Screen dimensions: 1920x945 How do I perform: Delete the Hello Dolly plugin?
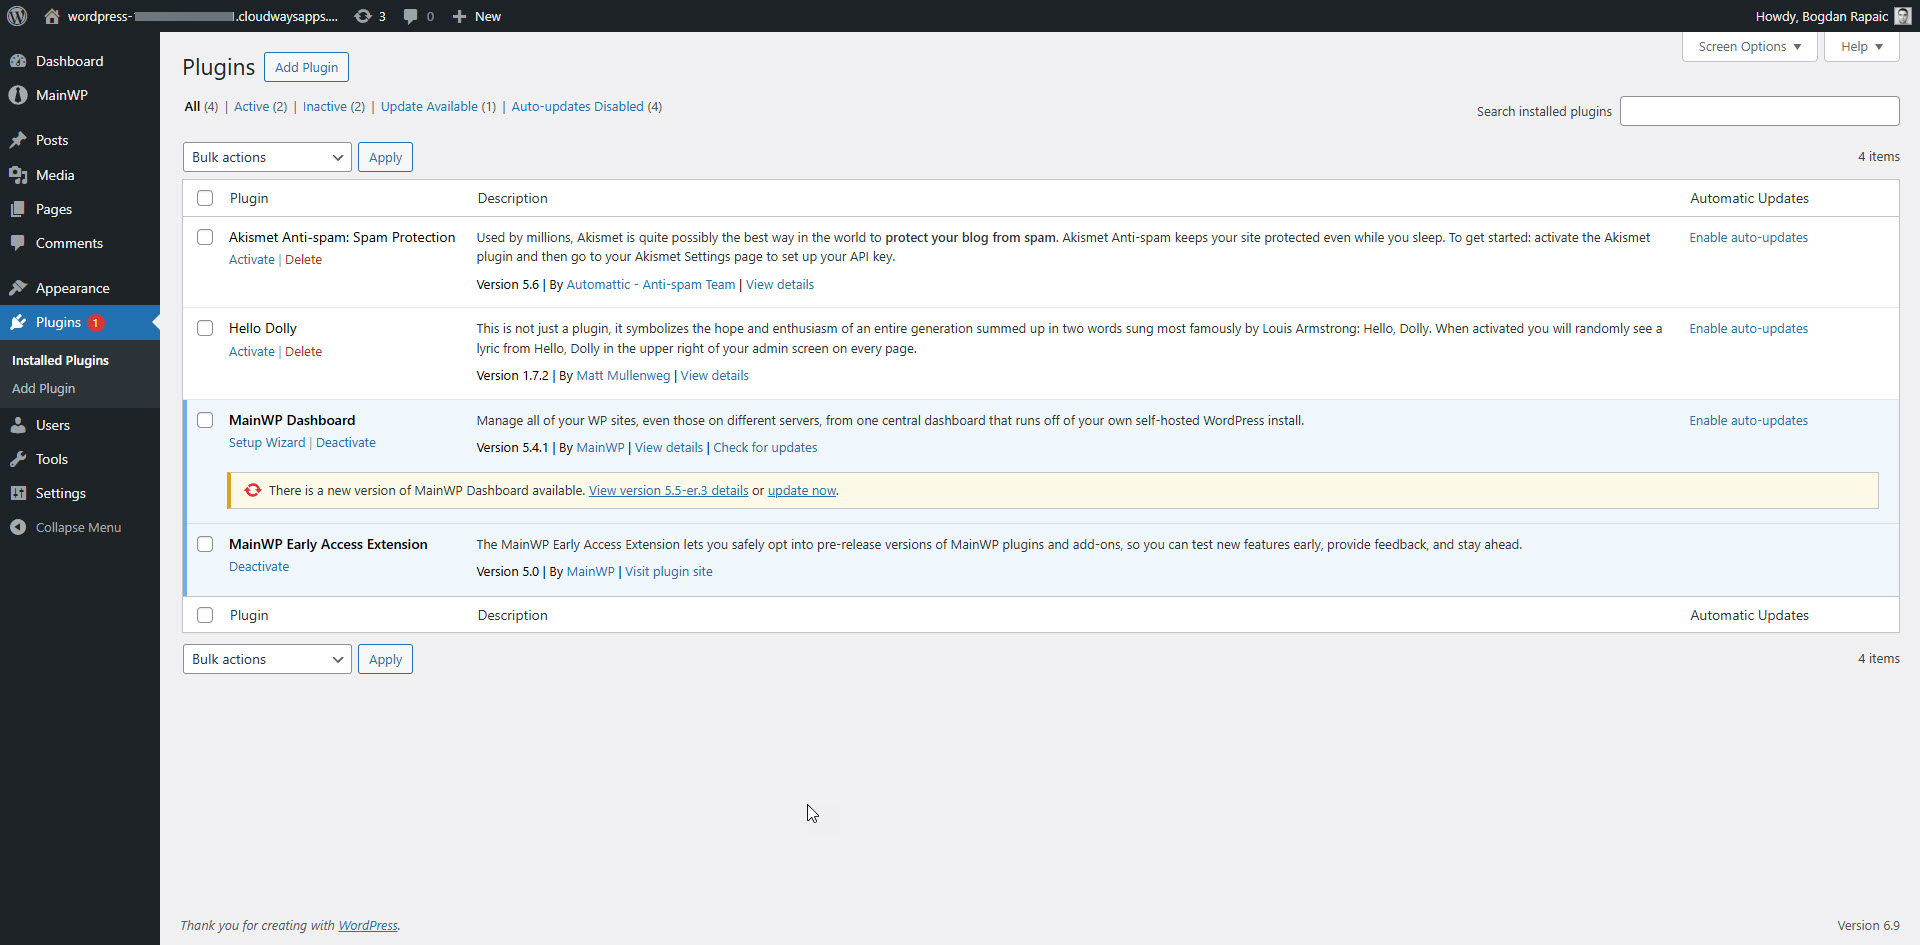[303, 352]
